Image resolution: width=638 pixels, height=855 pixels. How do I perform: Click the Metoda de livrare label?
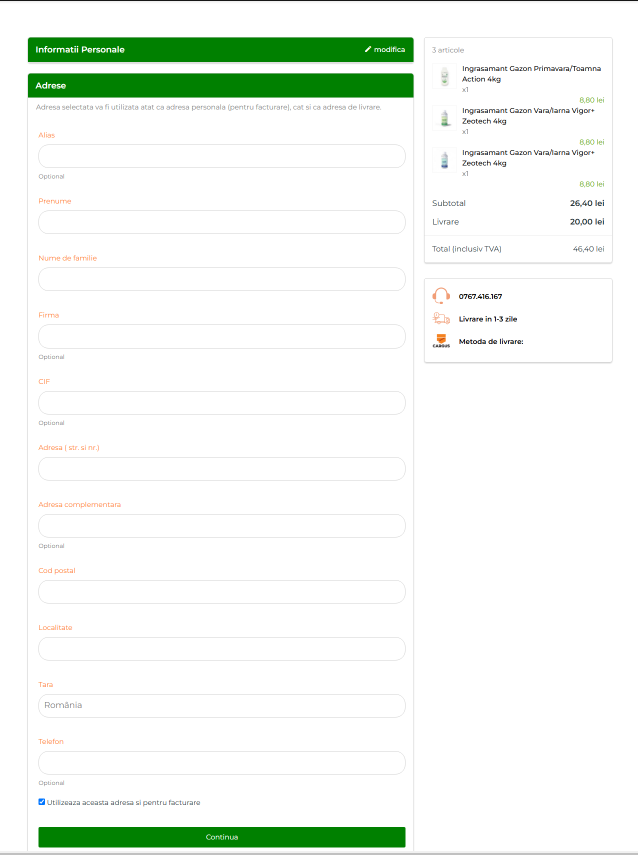coord(491,342)
